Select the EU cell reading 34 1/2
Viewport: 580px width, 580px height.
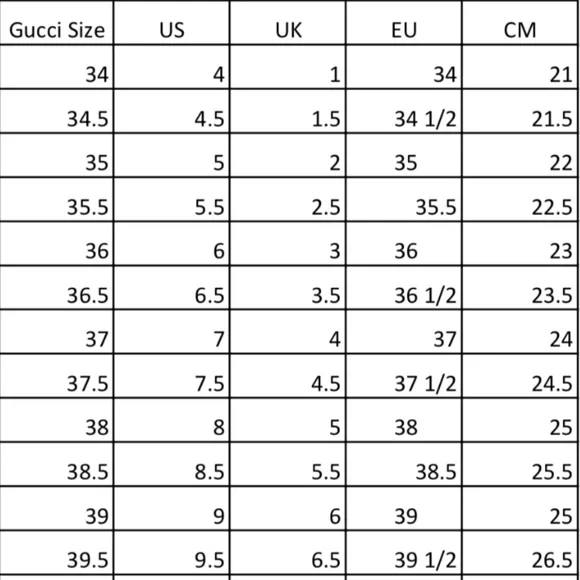coord(404,111)
